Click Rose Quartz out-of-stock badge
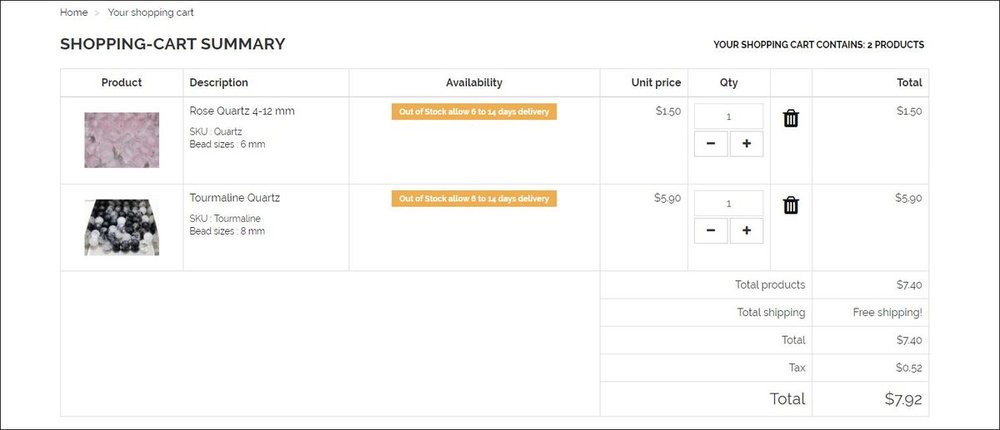 click(x=474, y=112)
